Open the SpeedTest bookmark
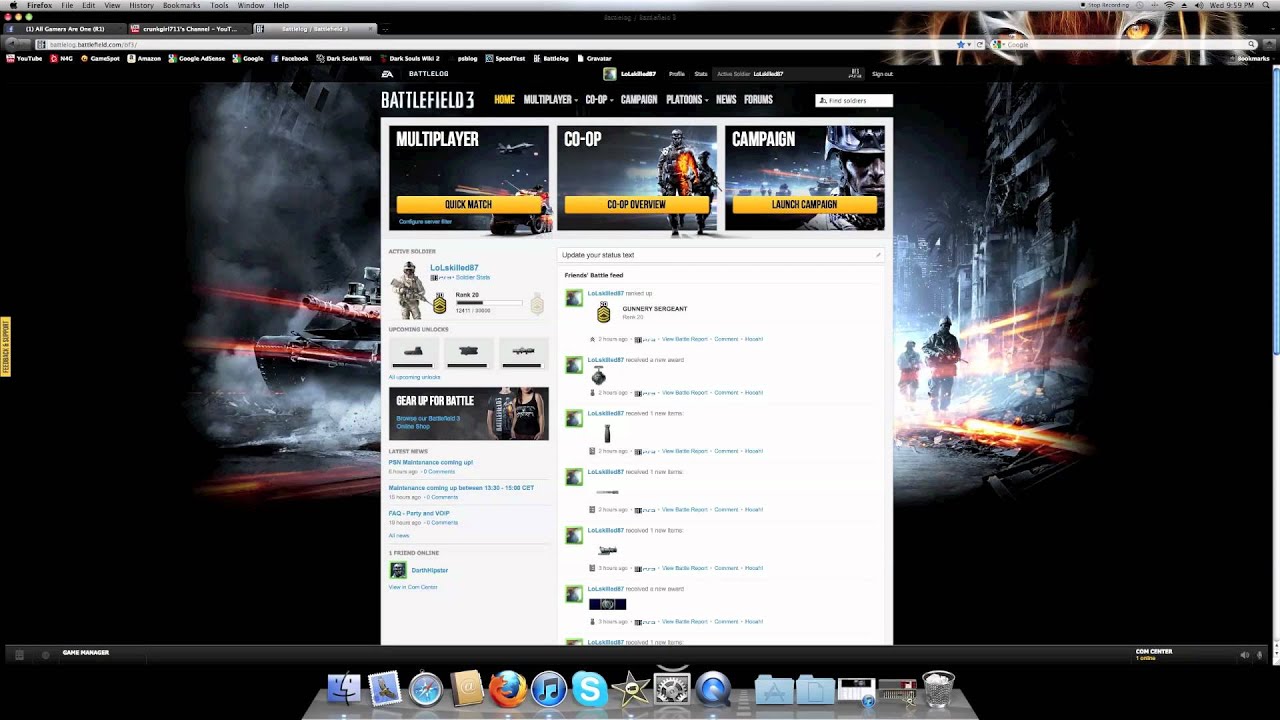The width and height of the screenshot is (1280, 720). [505, 59]
